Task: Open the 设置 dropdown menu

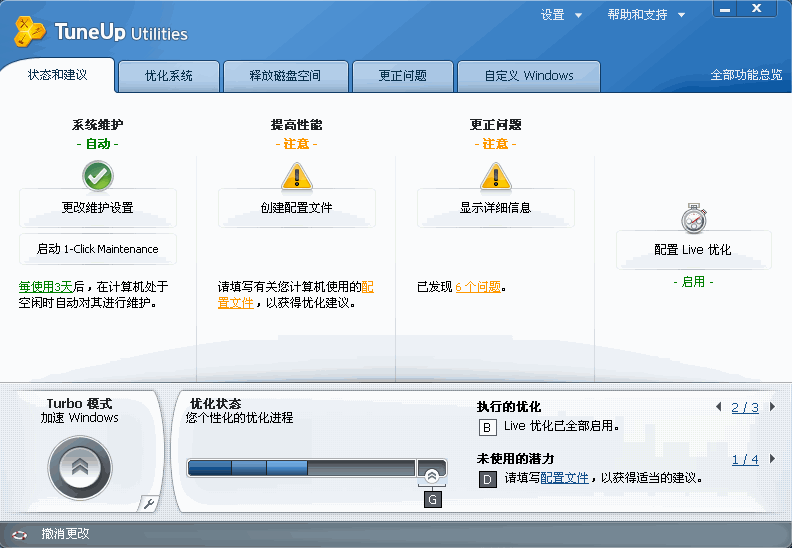Action: click(x=561, y=15)
